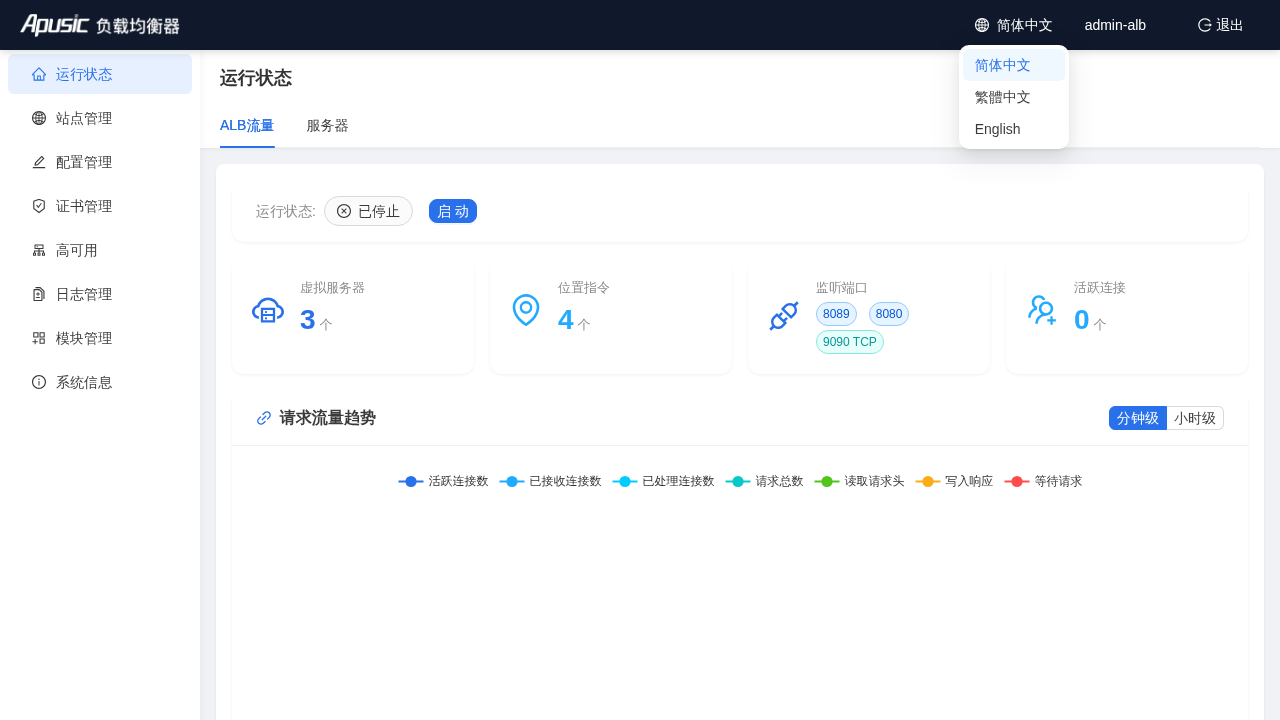Click the 退出 logout link

click(x=1220, y=25)
